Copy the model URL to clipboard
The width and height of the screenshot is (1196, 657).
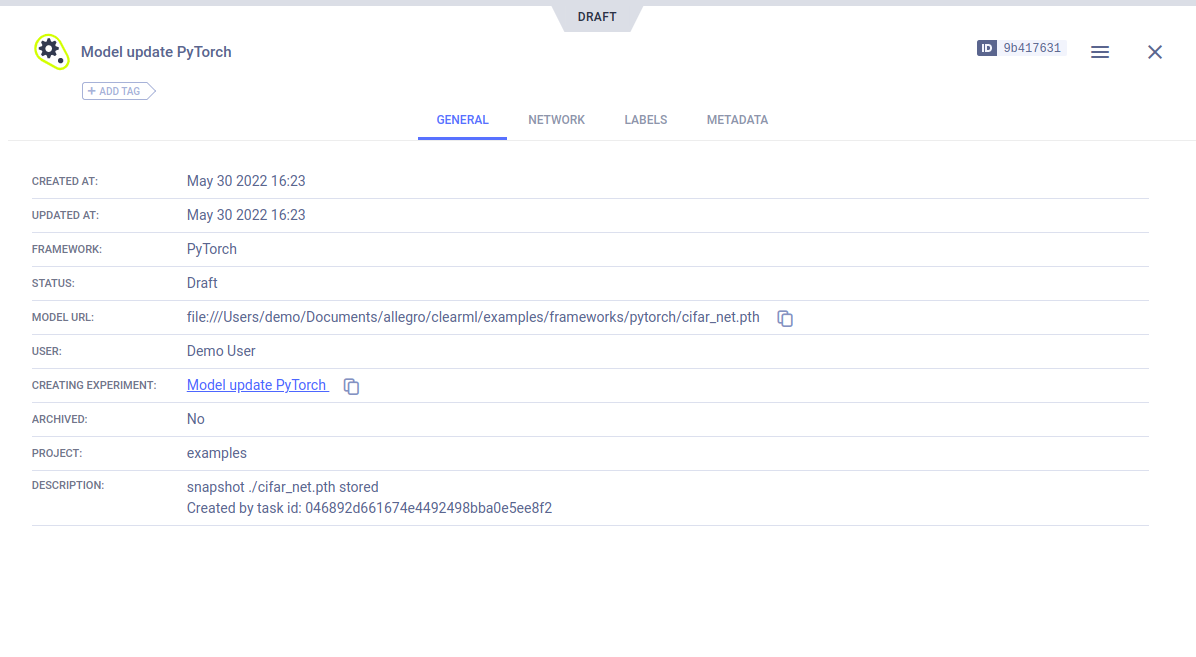tap(785, 318)
